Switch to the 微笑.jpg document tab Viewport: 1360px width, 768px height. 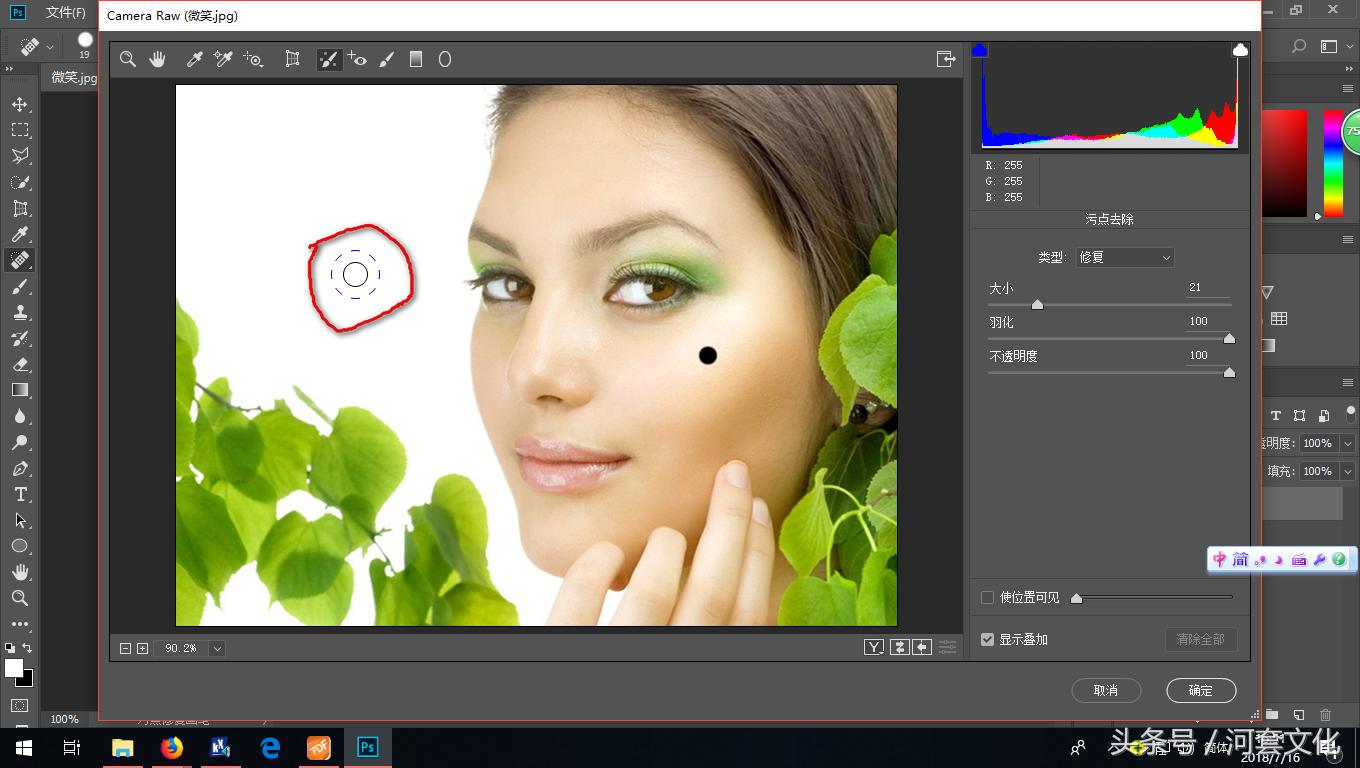pos(71,77)
